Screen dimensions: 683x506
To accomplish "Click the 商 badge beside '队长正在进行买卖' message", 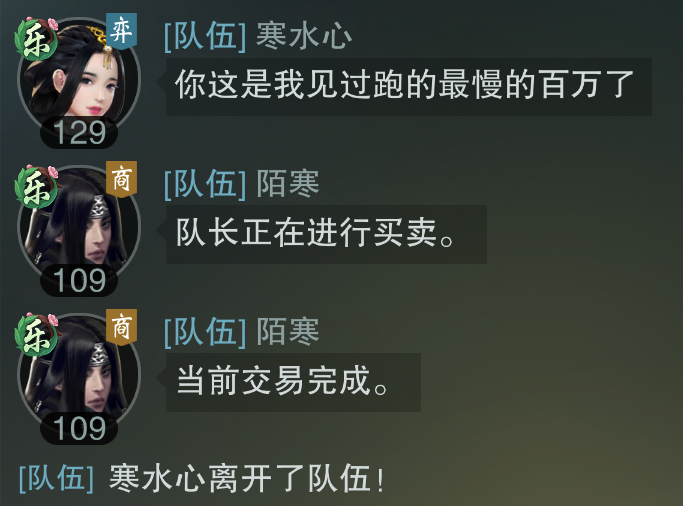I will tap(122, 179).
